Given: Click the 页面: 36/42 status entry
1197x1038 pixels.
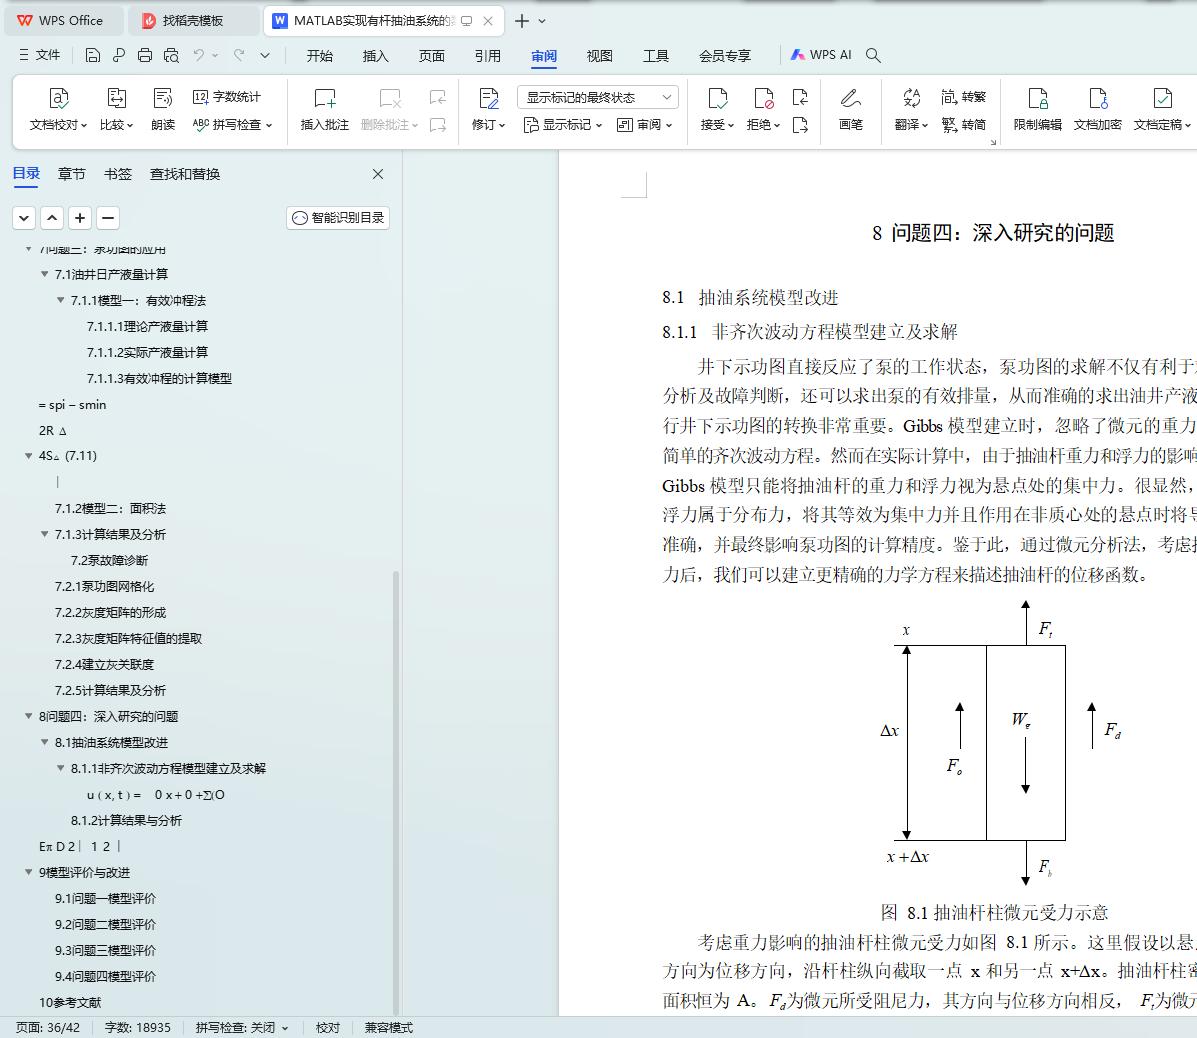Looking at the screenshot, I should (x=48, y=1027).
